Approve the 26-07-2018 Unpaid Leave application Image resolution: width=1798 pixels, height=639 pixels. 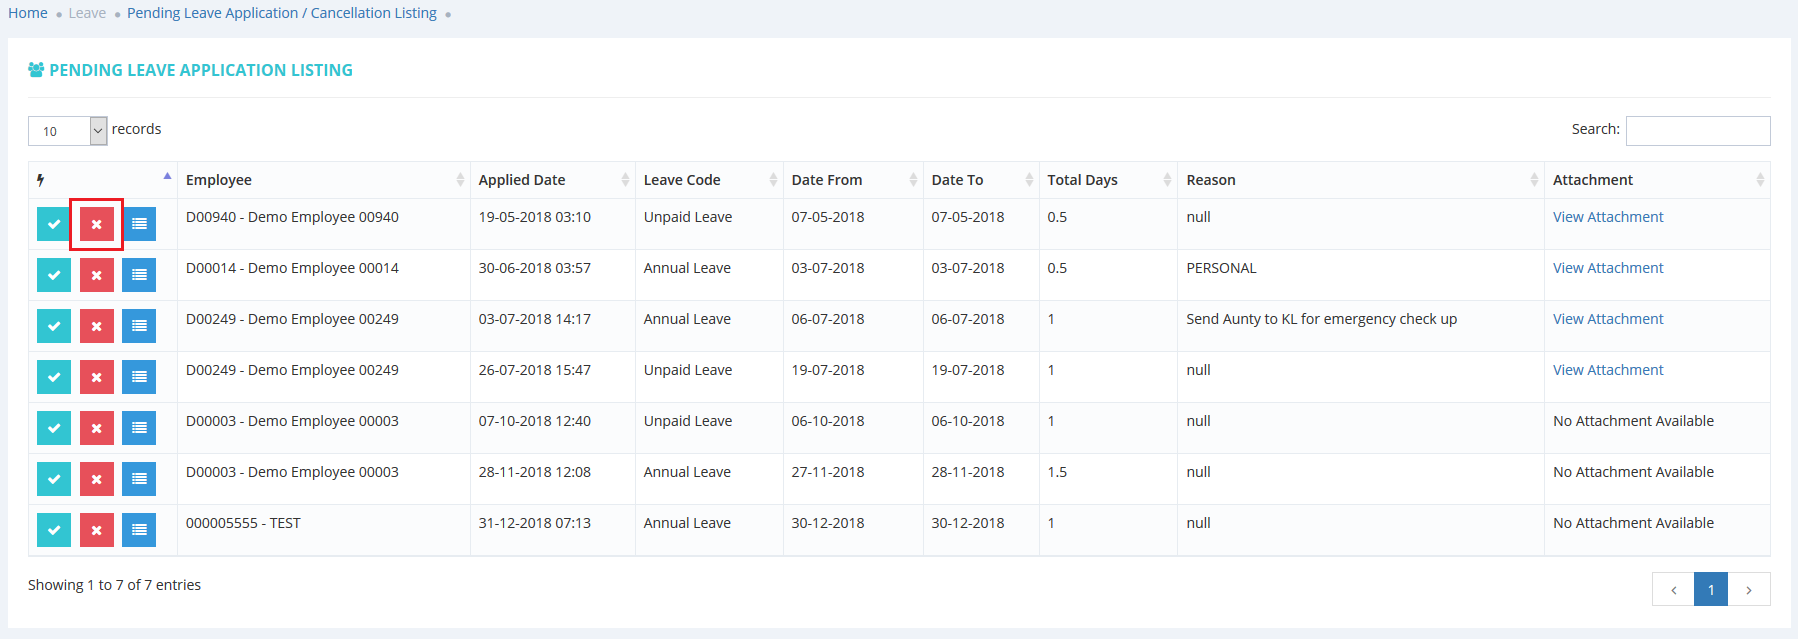(54, 377)
